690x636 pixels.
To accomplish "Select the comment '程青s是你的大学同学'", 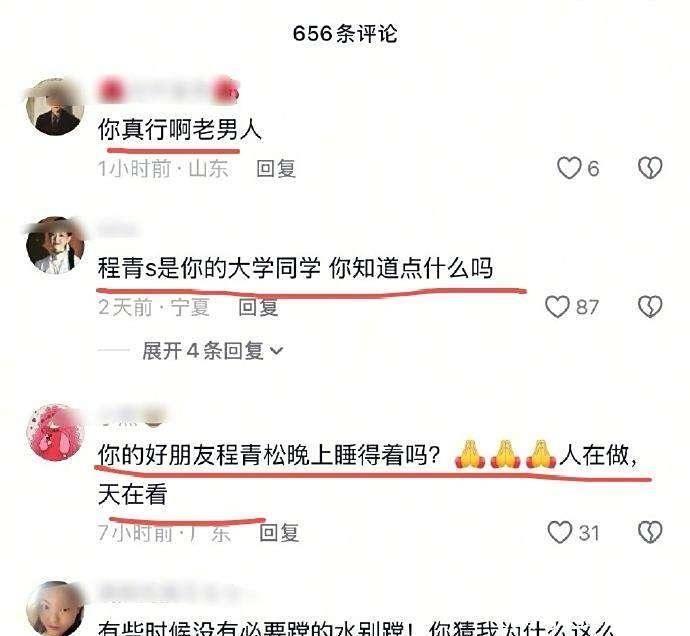I will [295, 268].
